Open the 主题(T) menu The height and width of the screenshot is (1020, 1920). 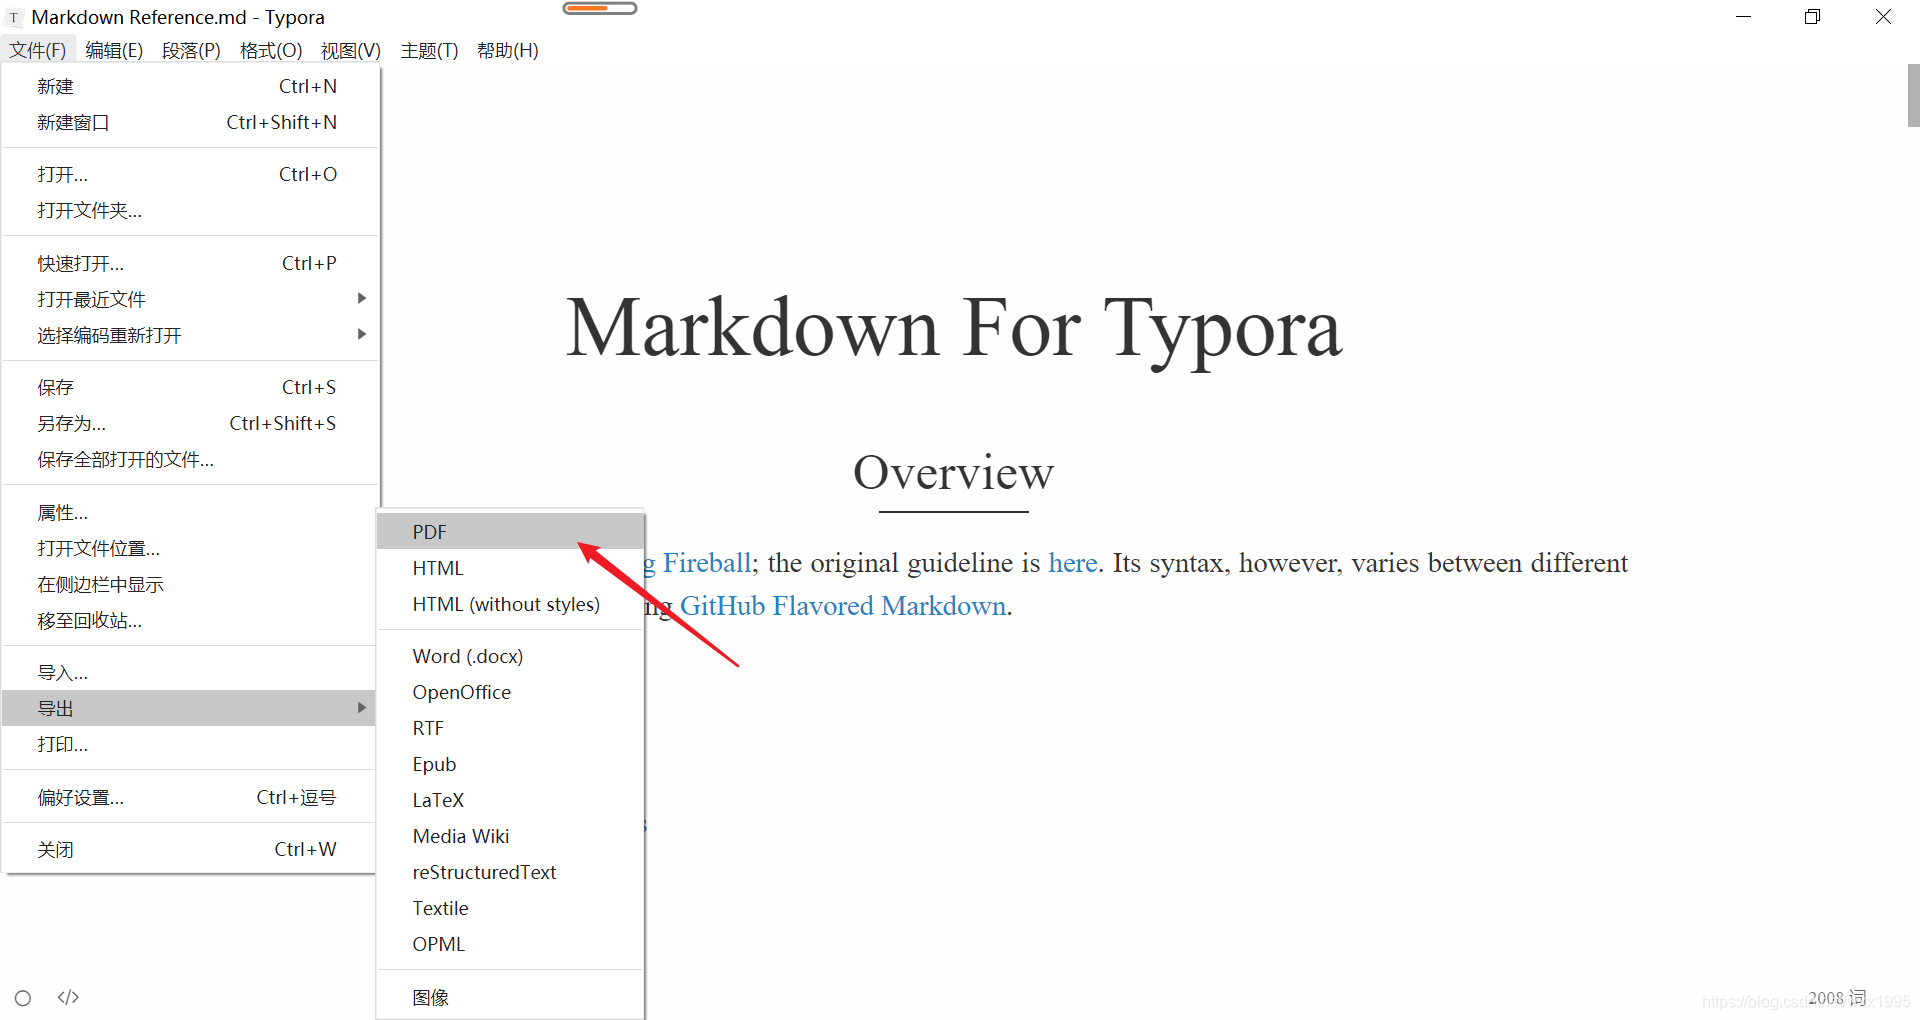click(429, 50)
